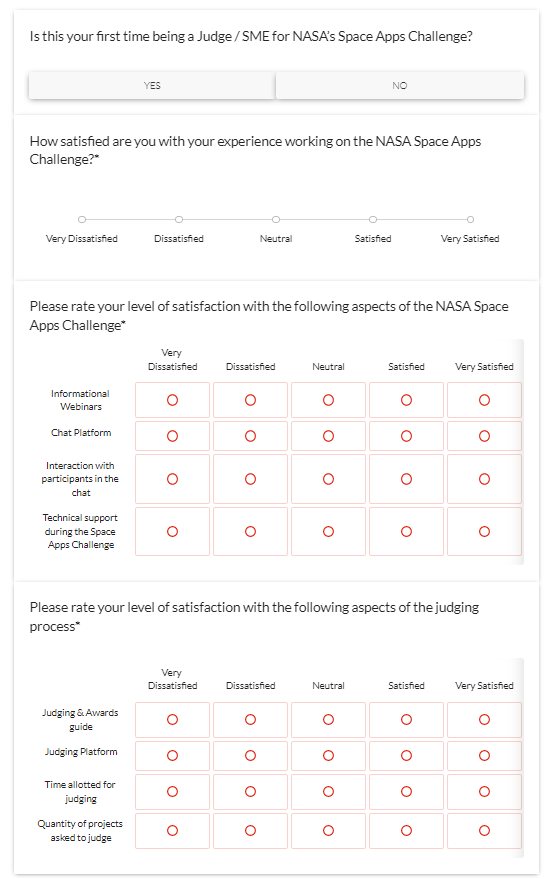Viewport: 560px width, 879px height.
Task: Rate Quantity of projects as Very Satisfied
Action: coord(484,830)
